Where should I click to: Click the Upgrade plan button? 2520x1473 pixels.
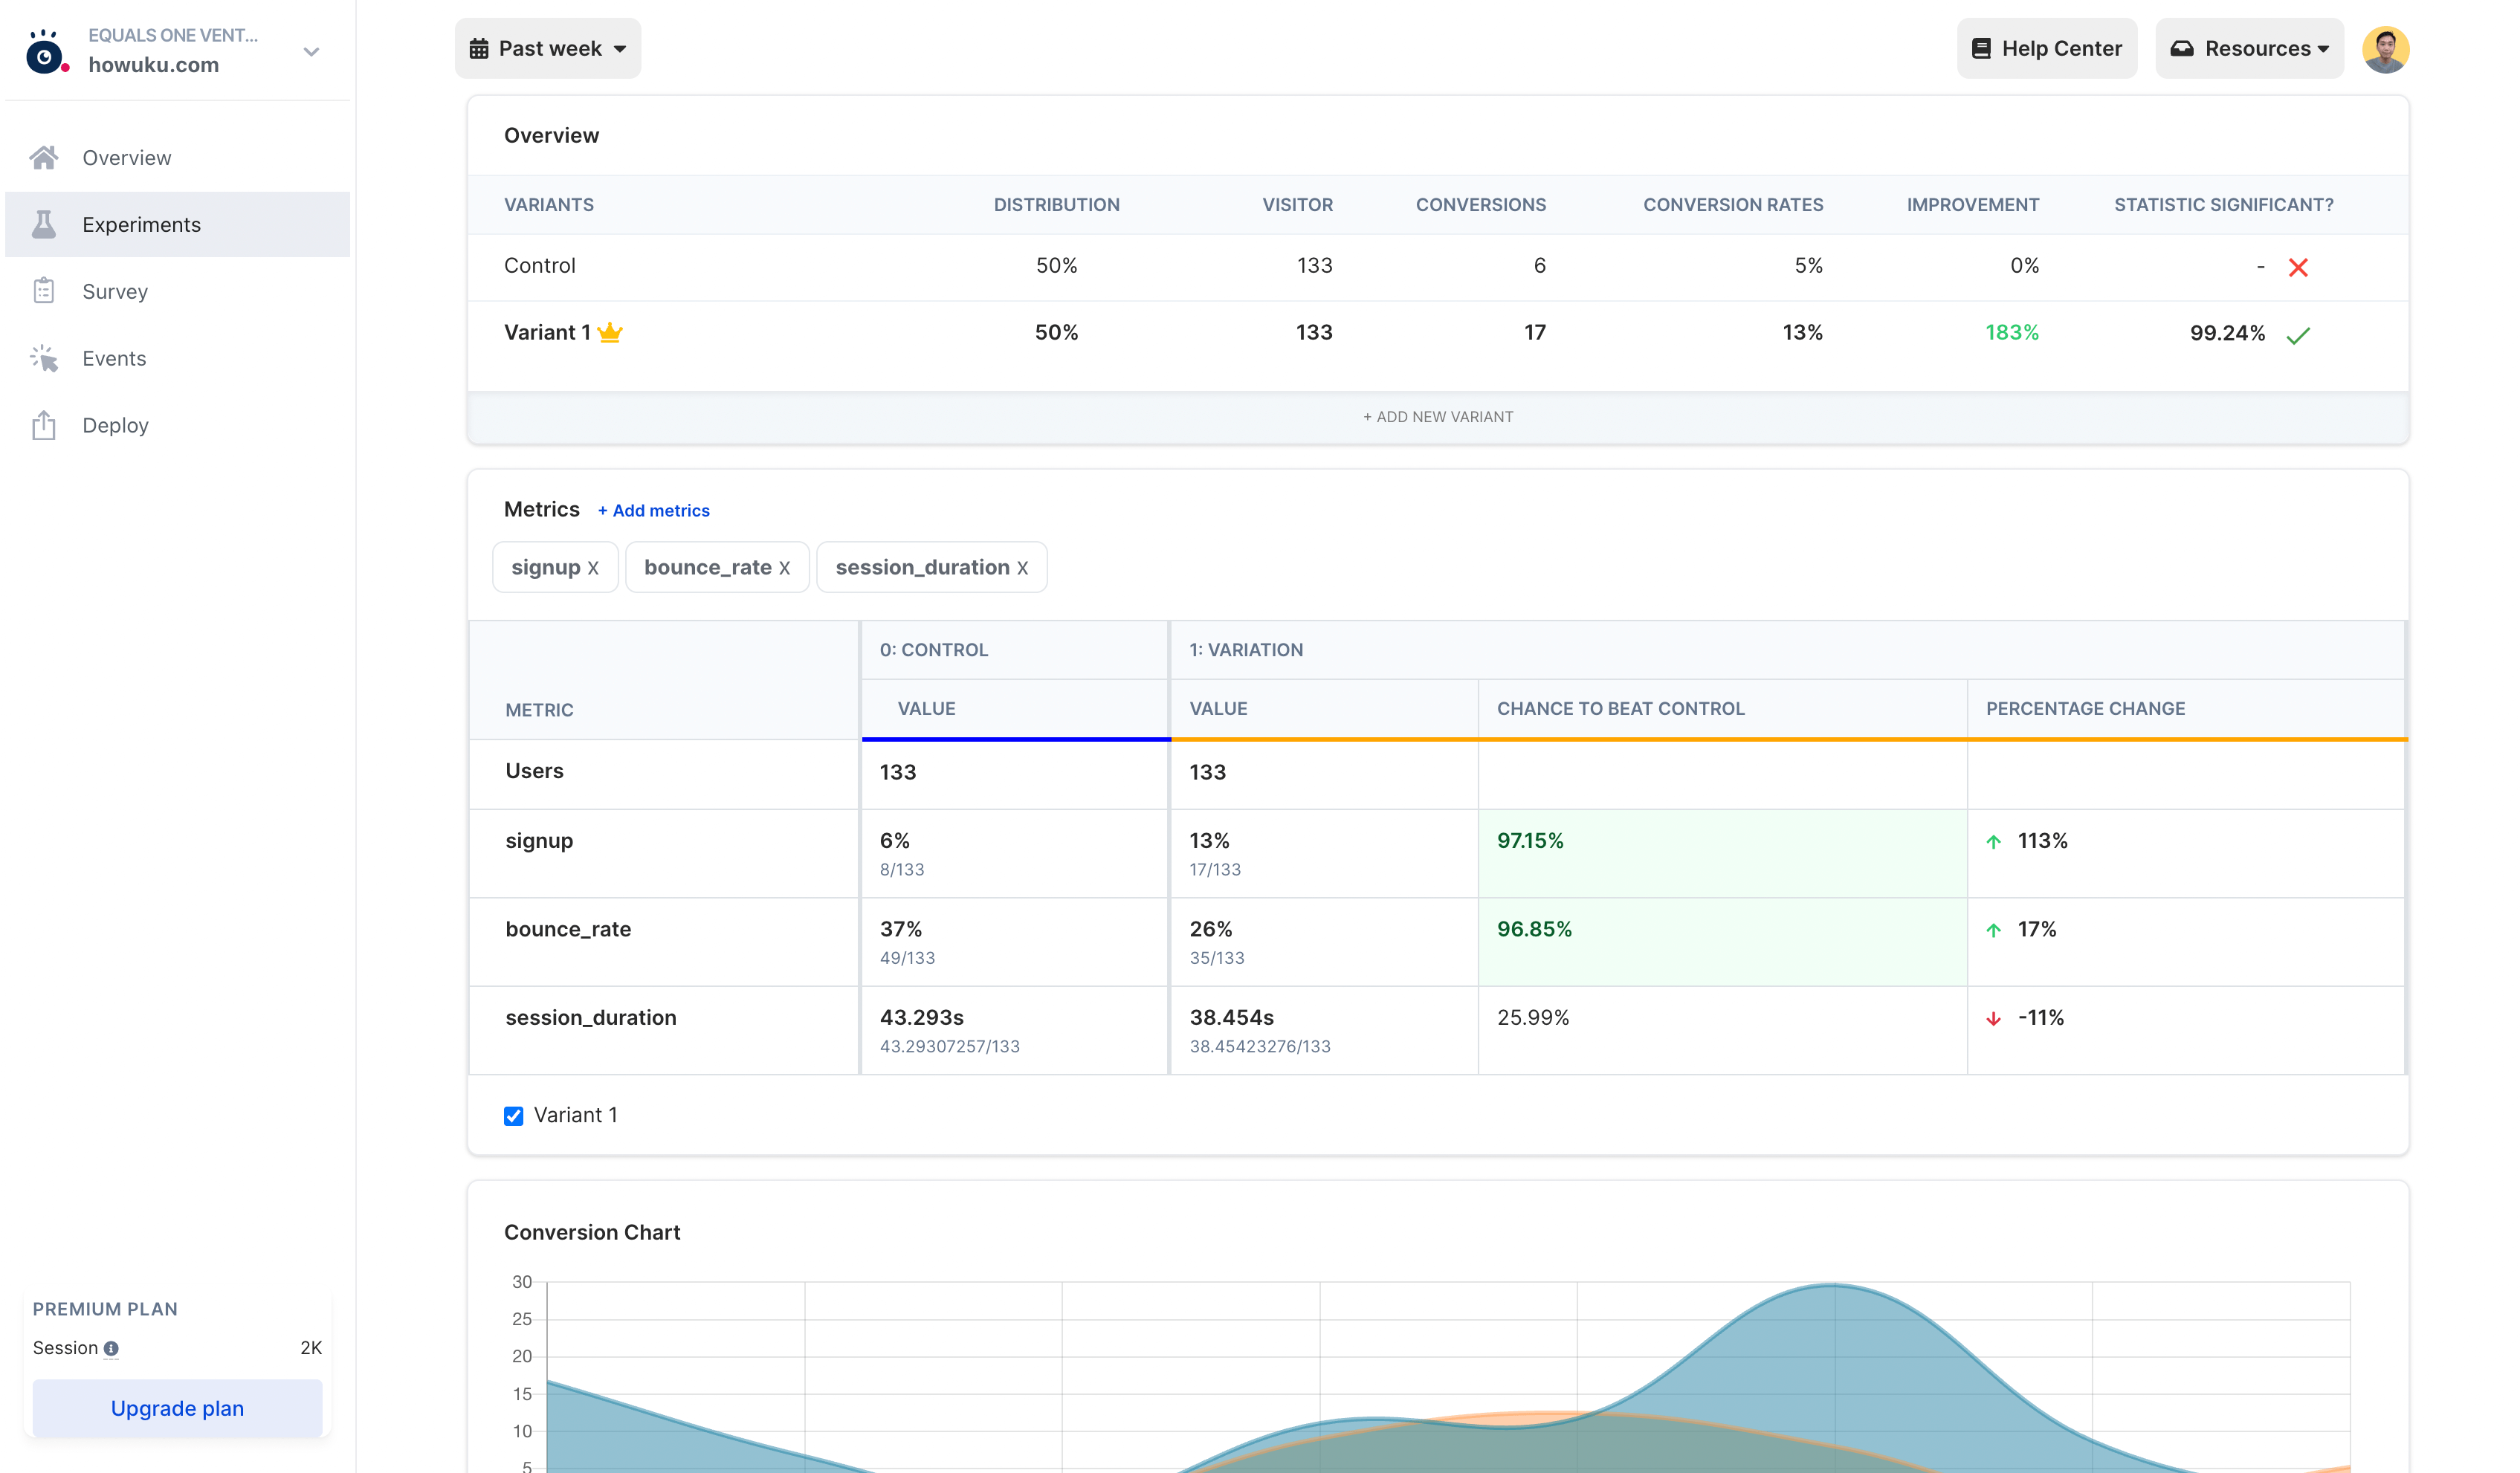pos(177,1407)
